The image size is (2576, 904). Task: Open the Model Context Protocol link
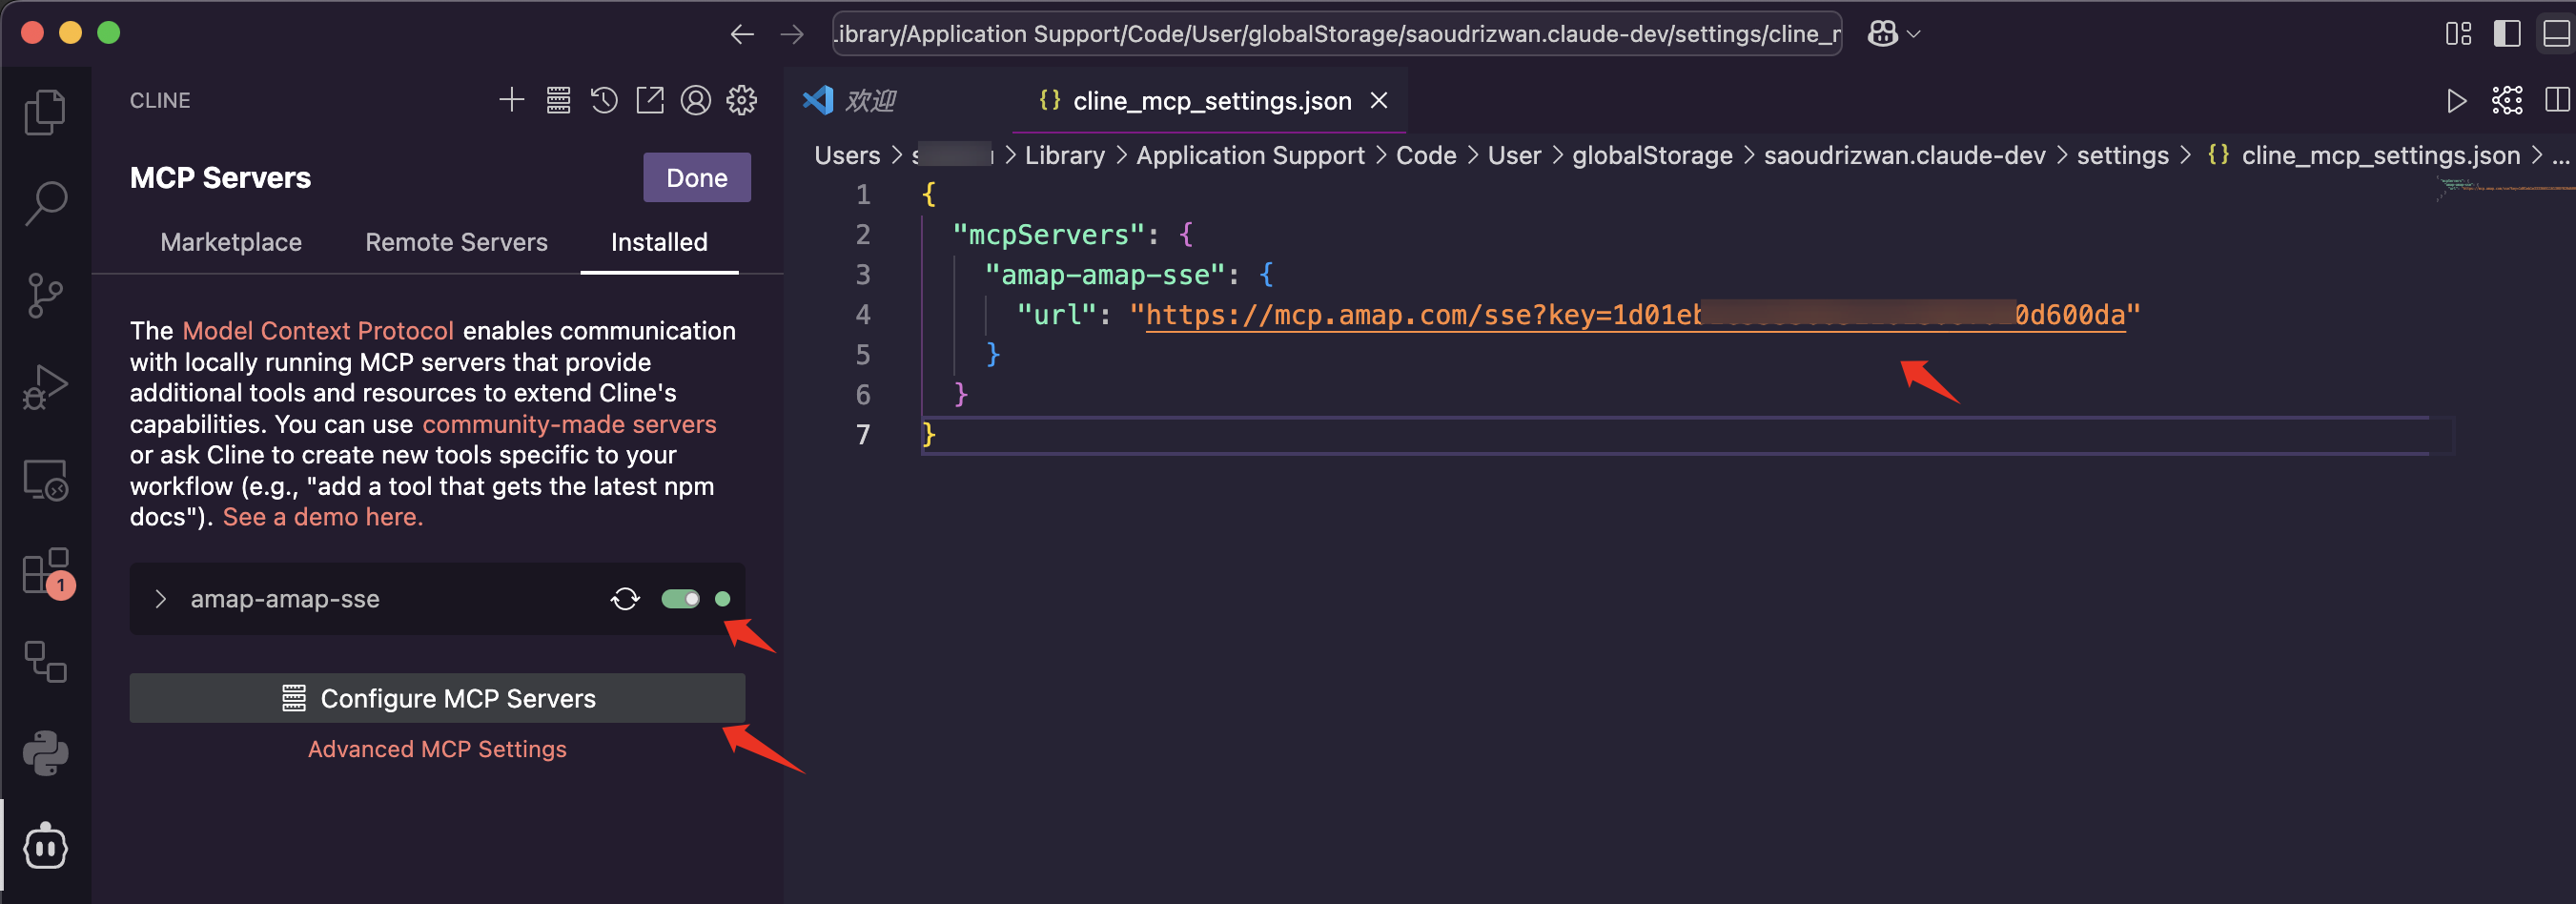[318, 331]
